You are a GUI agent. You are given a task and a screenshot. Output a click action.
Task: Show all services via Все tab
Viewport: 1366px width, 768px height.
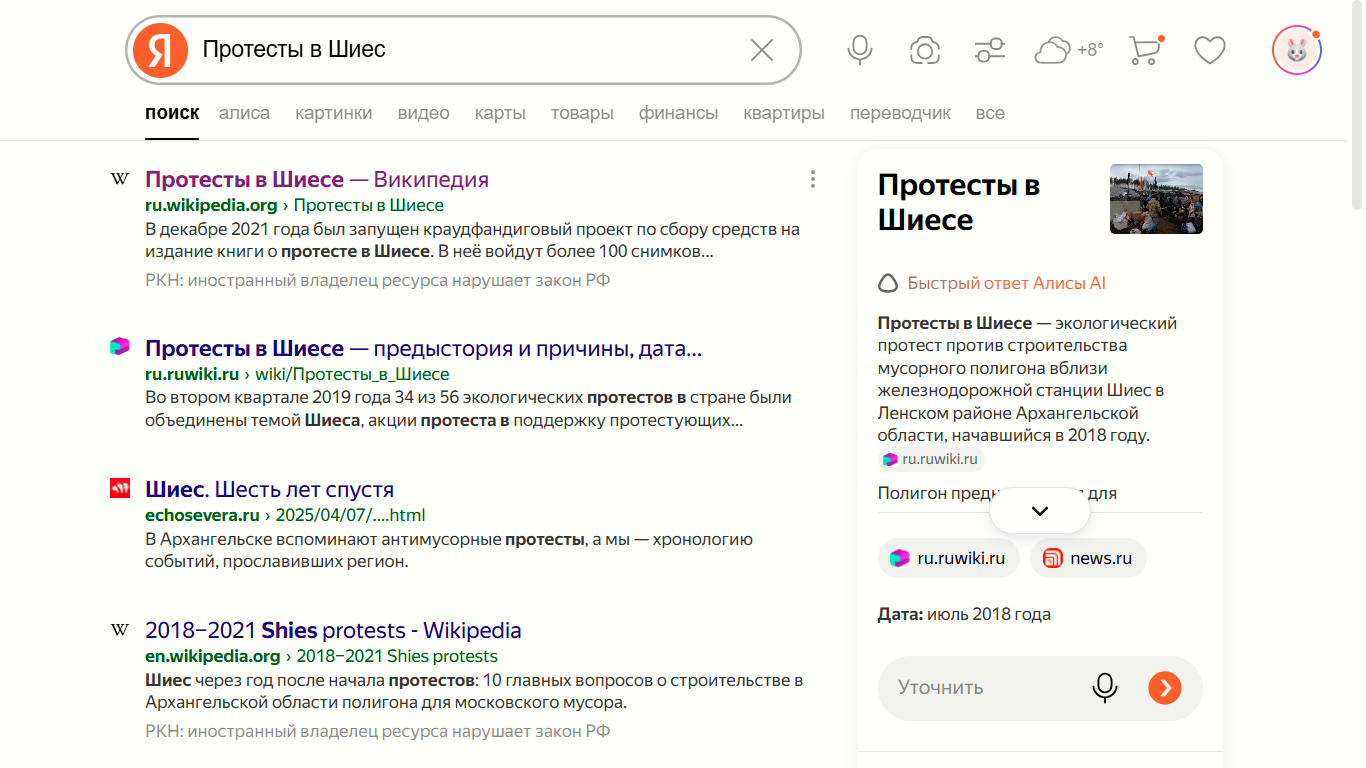click(x=990, y=113)
